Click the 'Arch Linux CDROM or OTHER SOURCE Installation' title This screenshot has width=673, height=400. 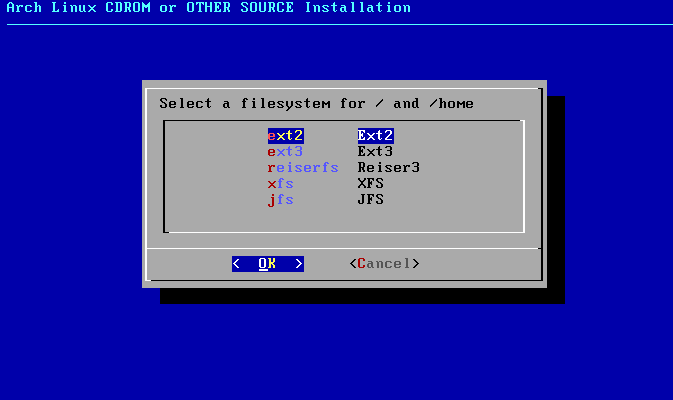[209, 7]
